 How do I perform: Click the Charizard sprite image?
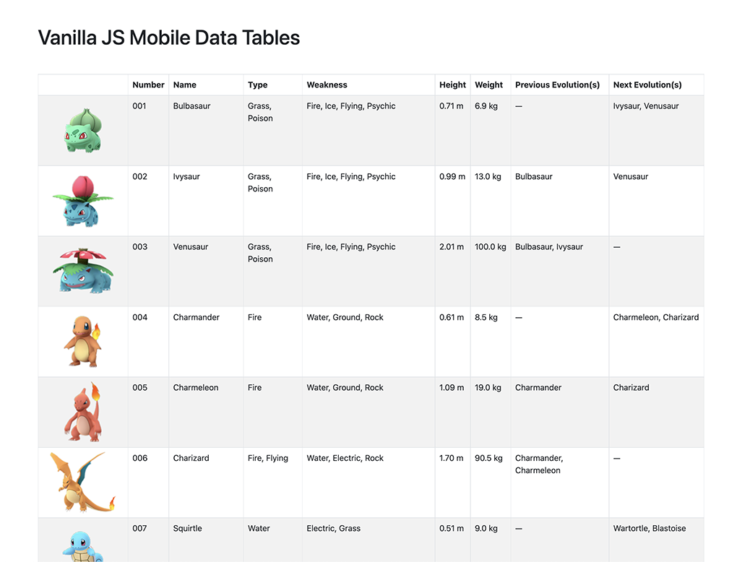(x=83, y=482)
